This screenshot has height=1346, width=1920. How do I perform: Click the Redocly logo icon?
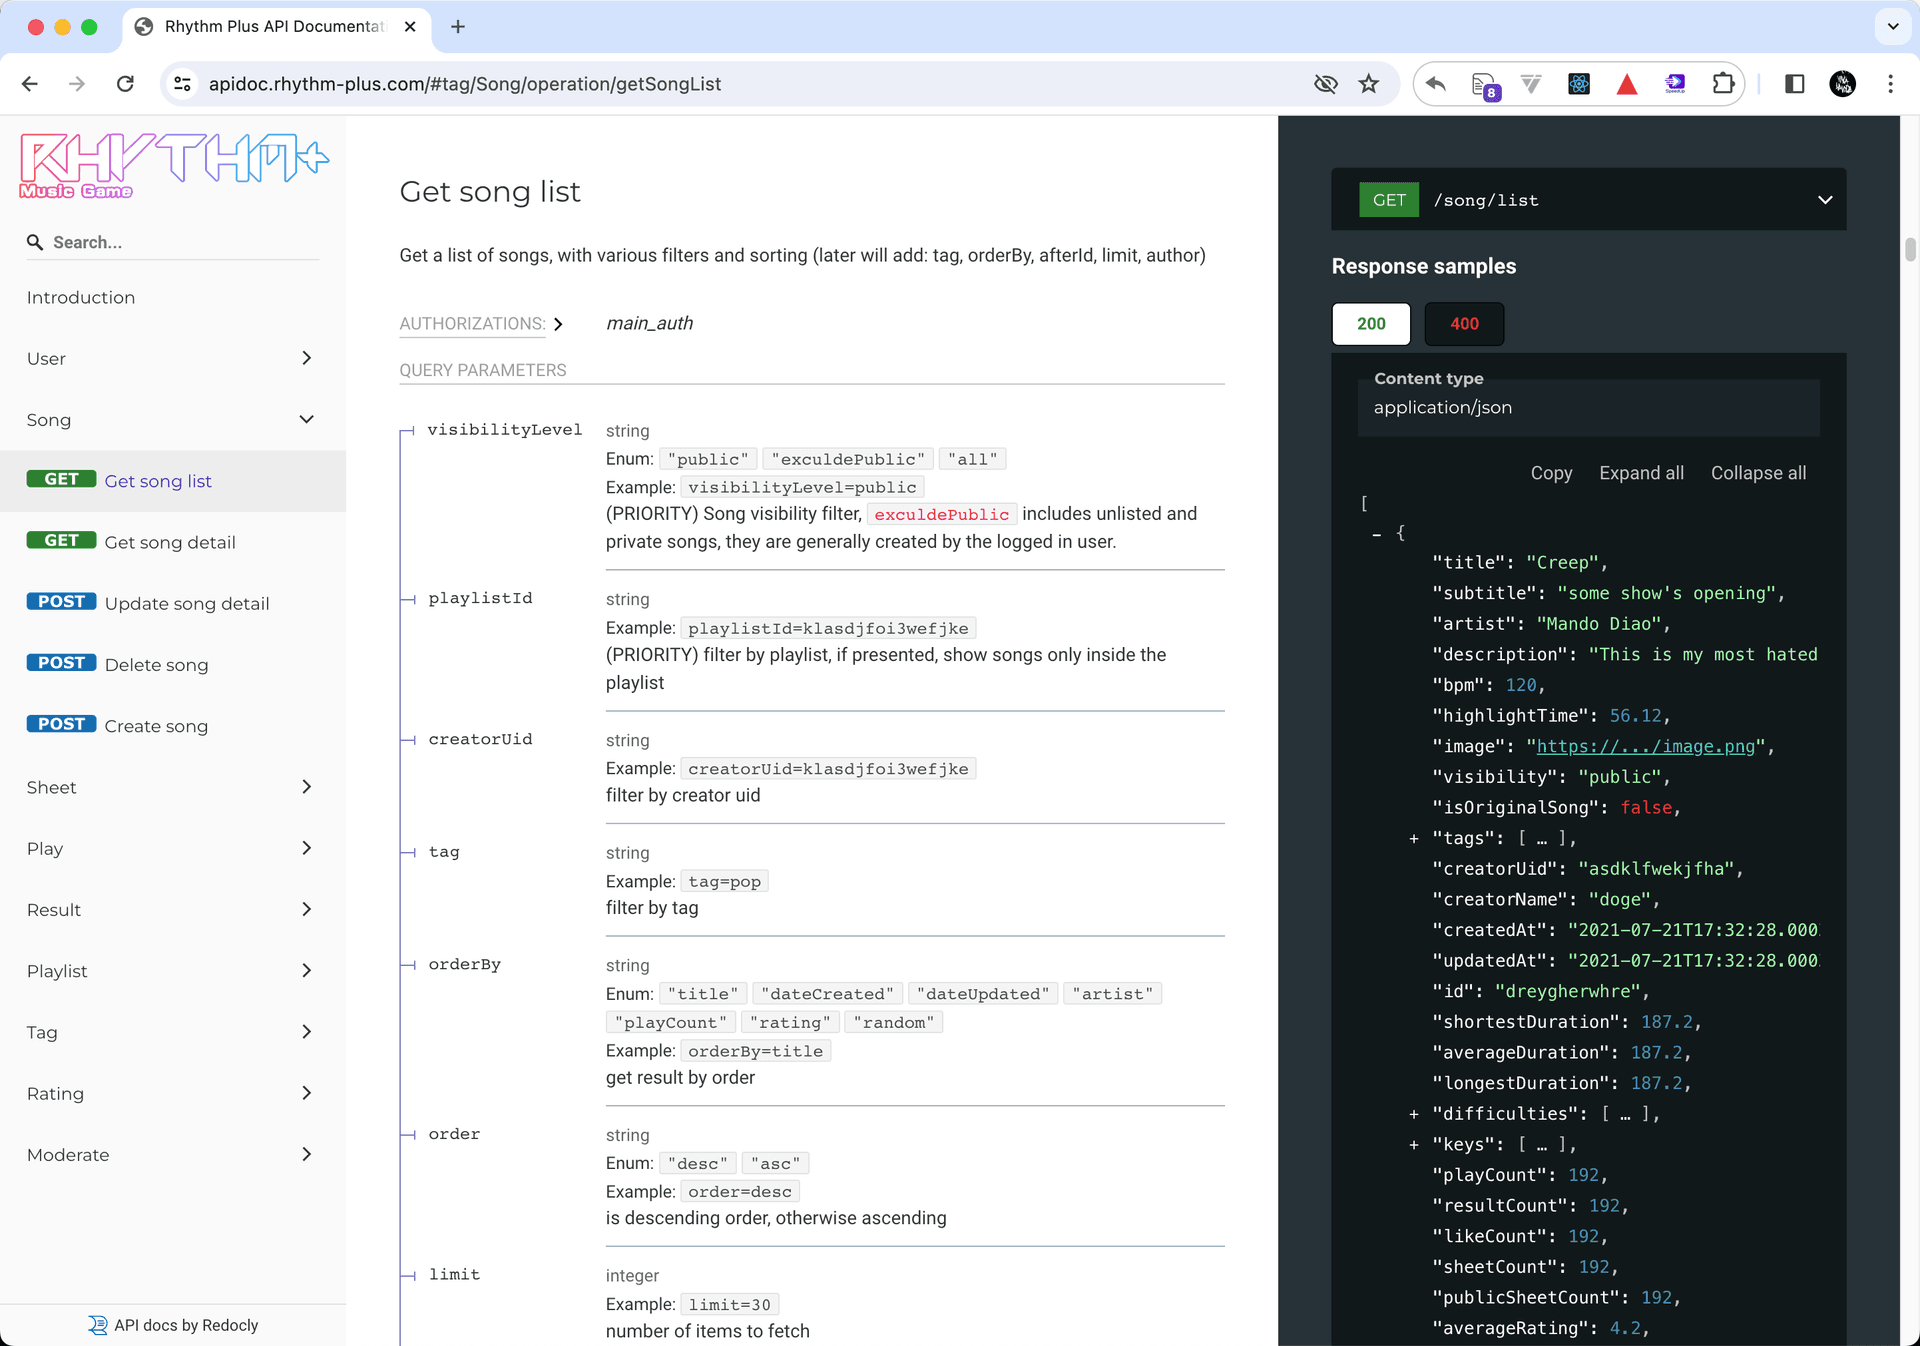97,1325
